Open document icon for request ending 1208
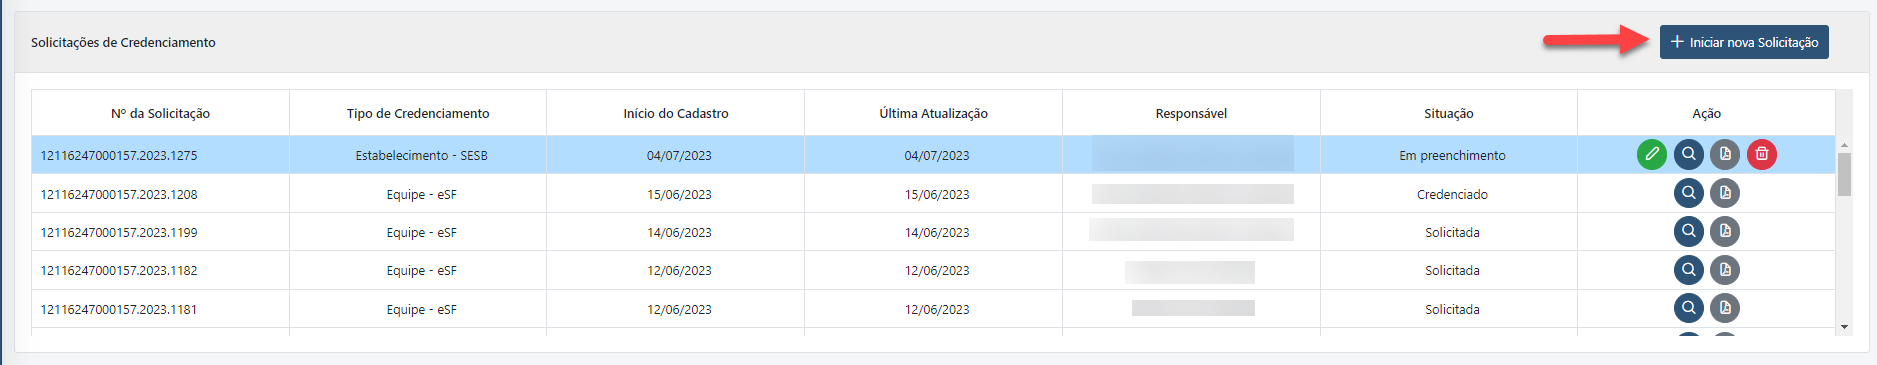 click(x=1725, y=193)
